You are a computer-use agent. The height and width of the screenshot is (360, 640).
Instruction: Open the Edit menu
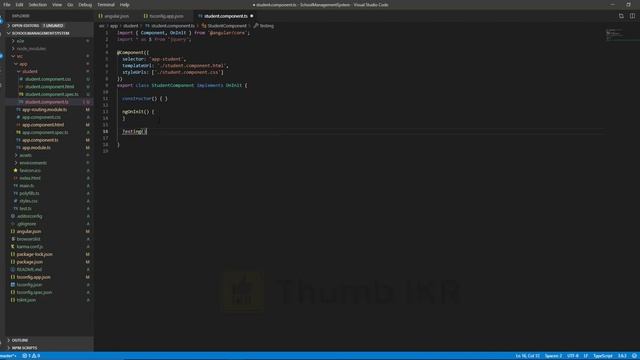(x=20, y=5)
